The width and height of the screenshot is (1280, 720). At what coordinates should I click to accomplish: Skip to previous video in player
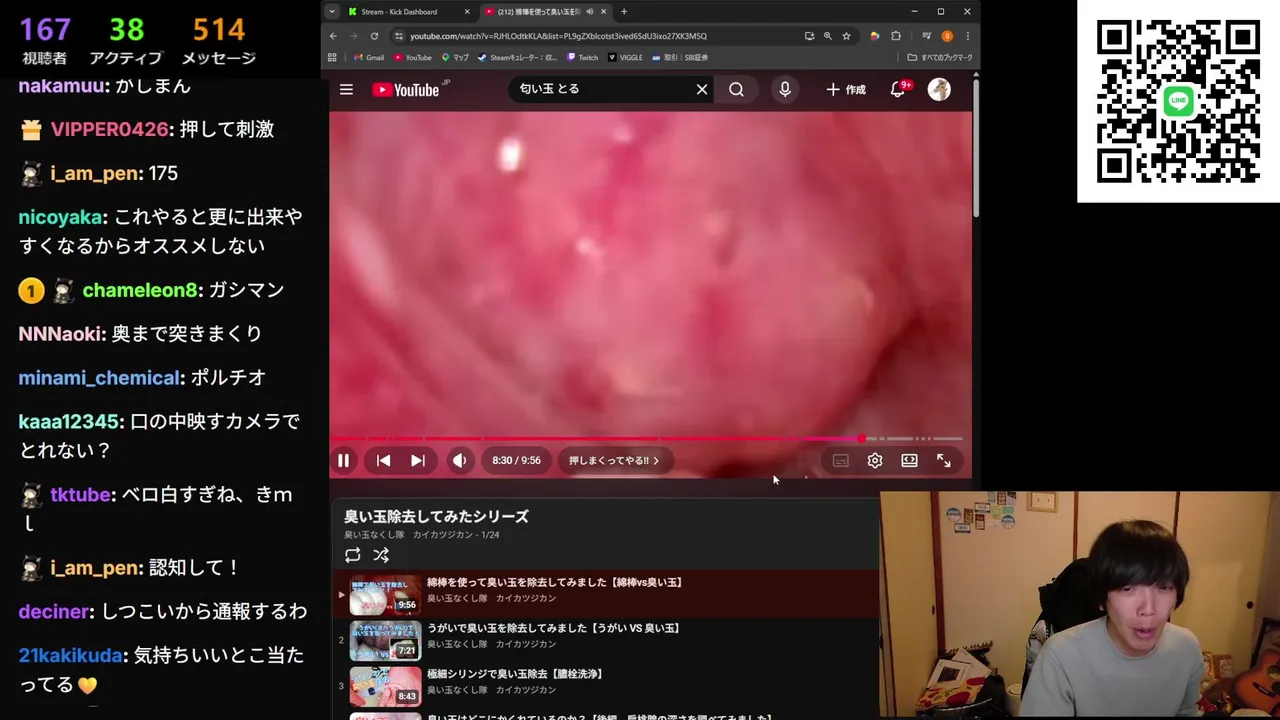(x=383, y=461)
